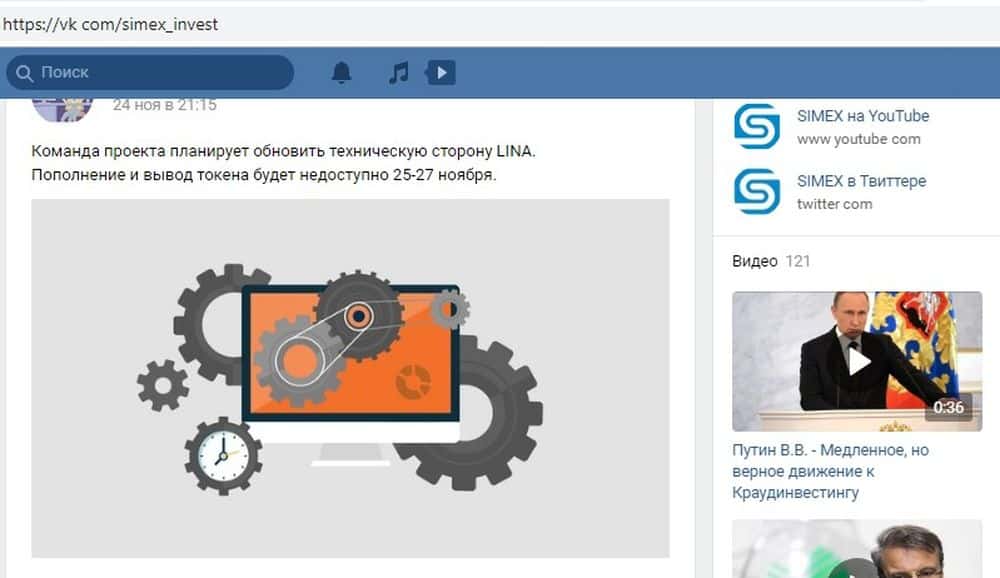Click the search magnifier icon
This screenshot has width=1000, height=578.
24,73
